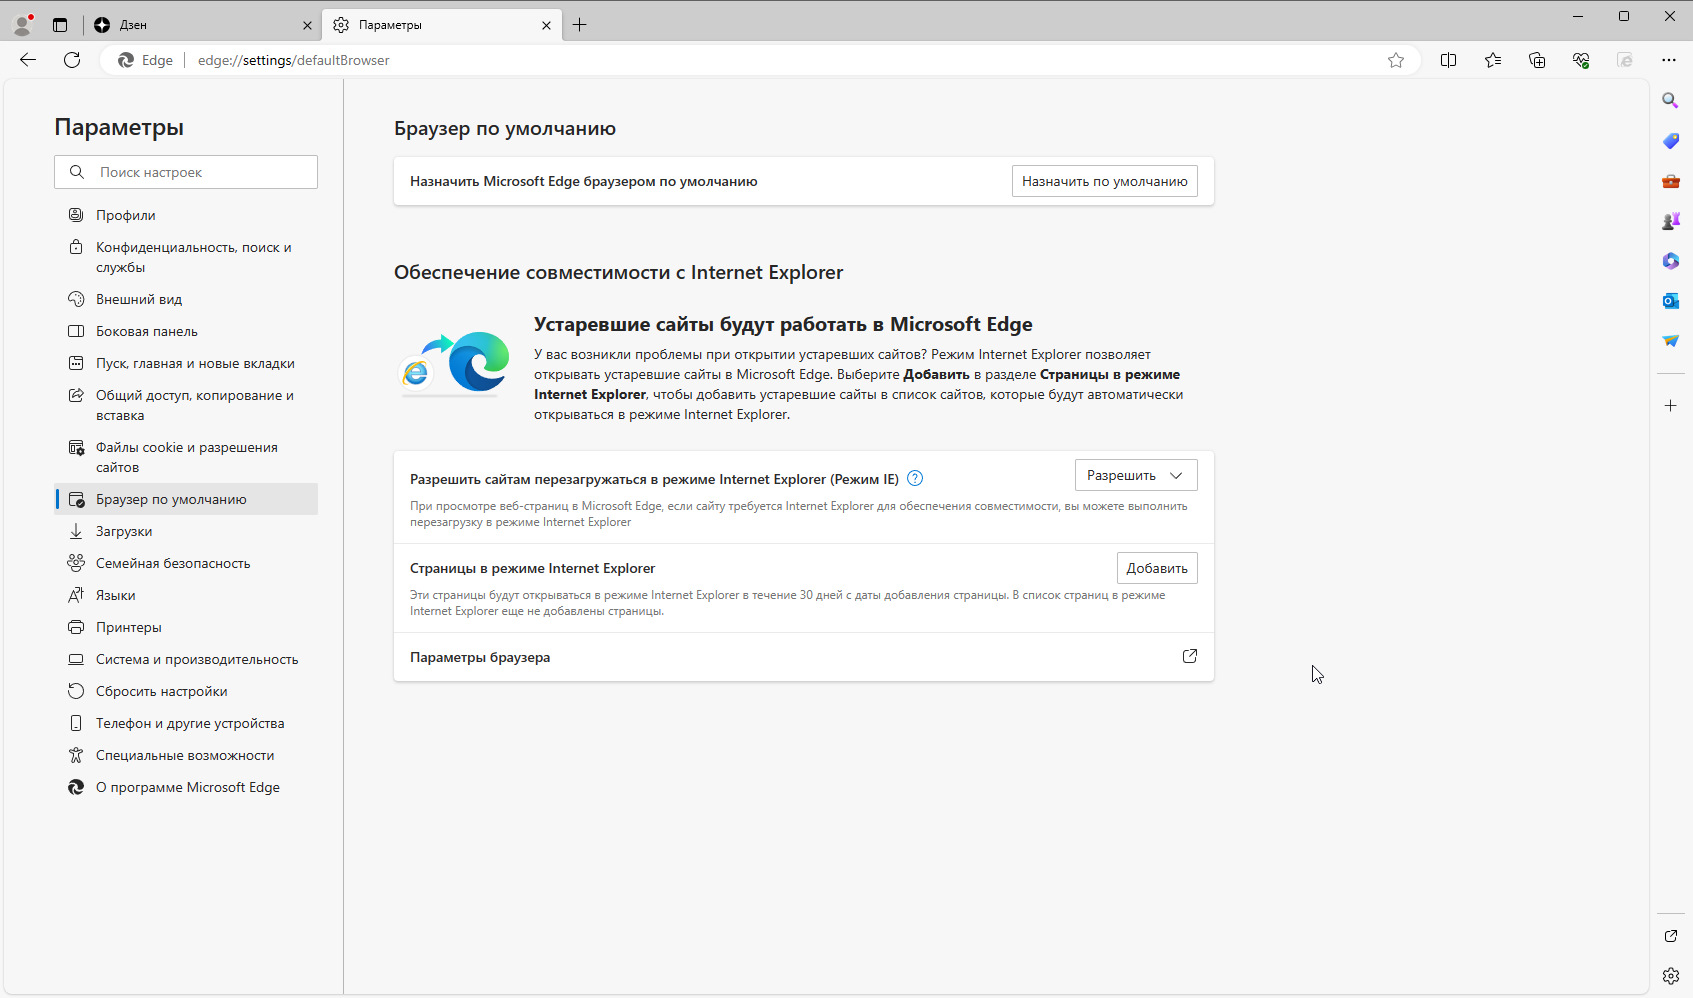Open the sidebar Tools briefcase icon
Viewport: 1693px width, 998px height.
pos(1670,181)
